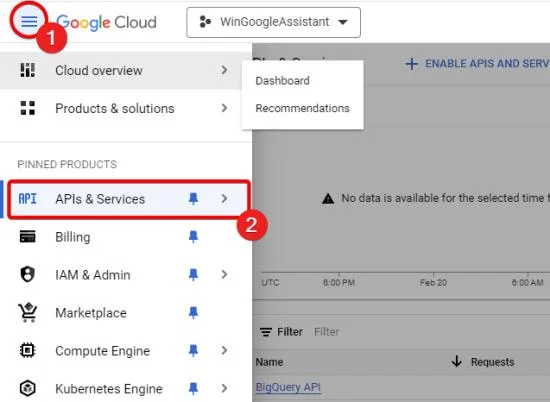Click the '6:00 PM' chart axis label
The width and height of the screenshot is (550, 402).
pos(338,282)
